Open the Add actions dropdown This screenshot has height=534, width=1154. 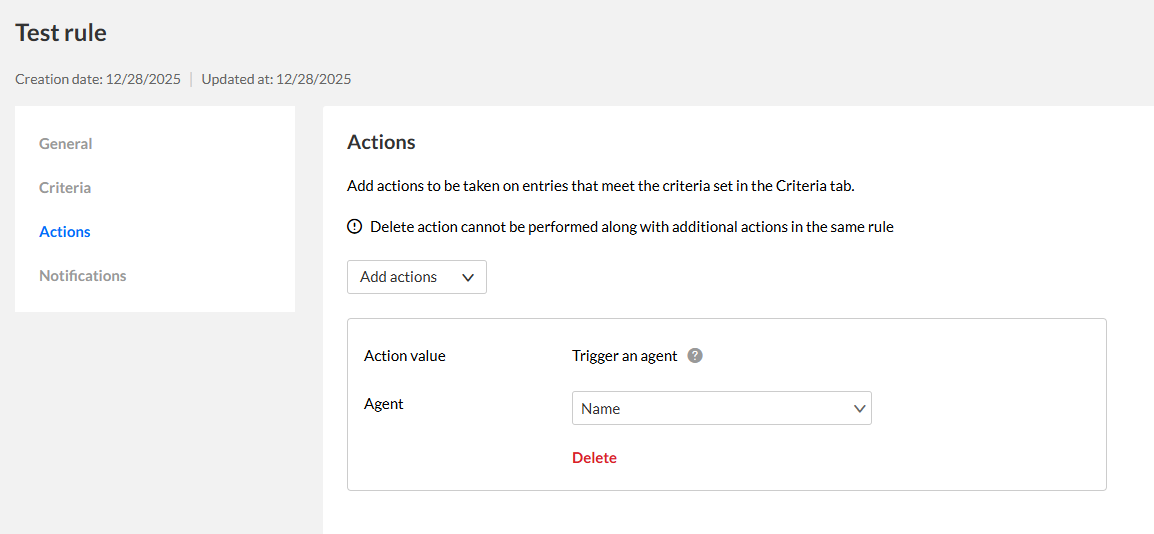416,277
